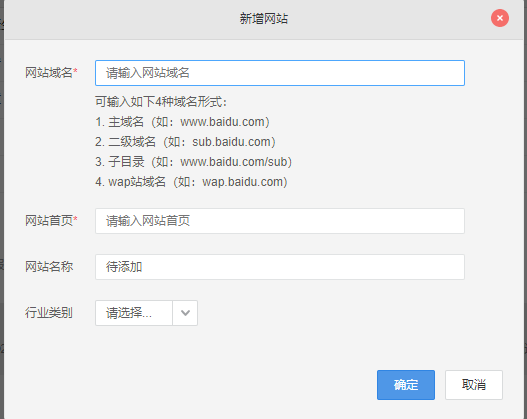The height and width of the screenshot is (419, 527).
Task: Click the wap站域名 wap.baidu.com example line
Action: click(x=191, y=182)
